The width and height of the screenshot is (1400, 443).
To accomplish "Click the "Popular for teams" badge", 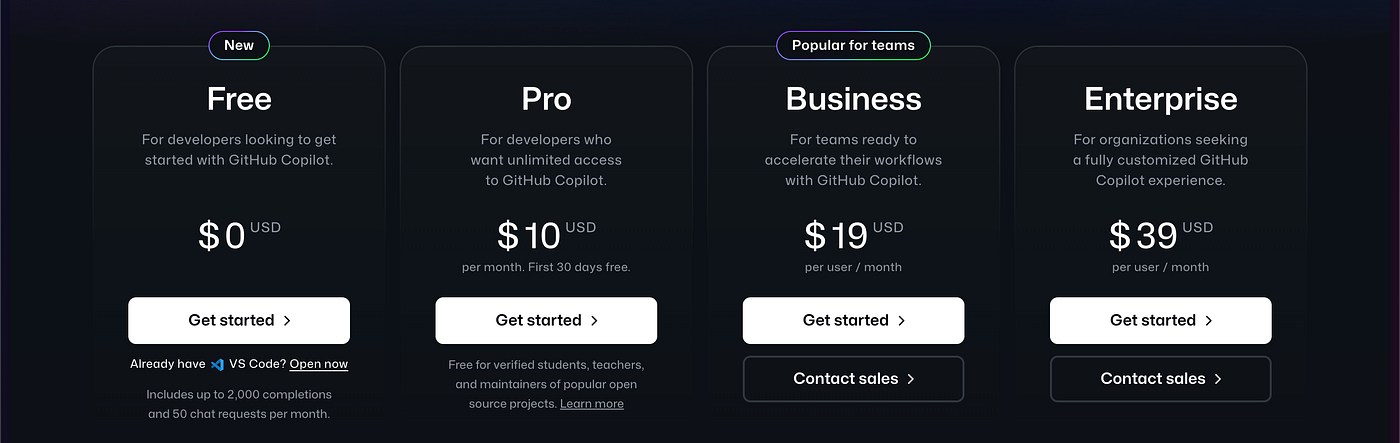I will pos(853,45).
